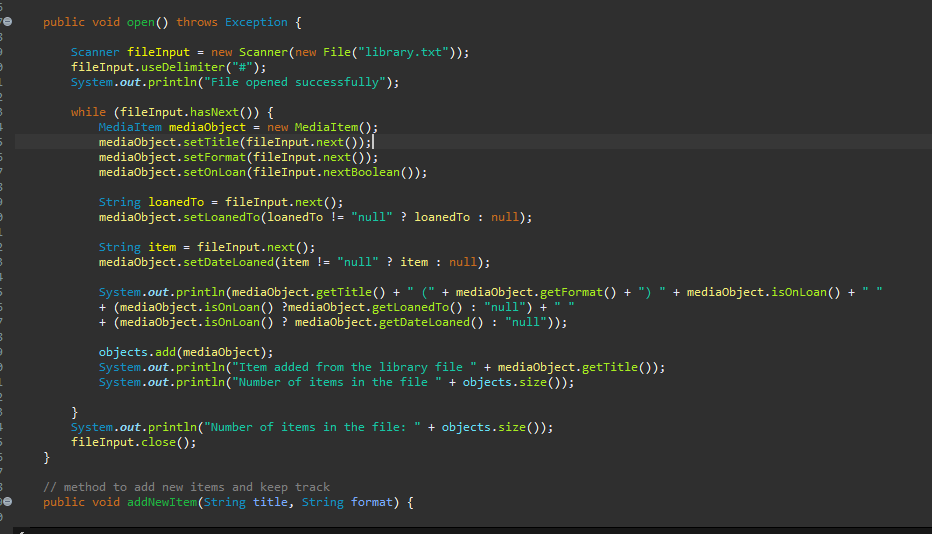
Task: Click the 'open' method name in declaration
Action: click(141, 22)
